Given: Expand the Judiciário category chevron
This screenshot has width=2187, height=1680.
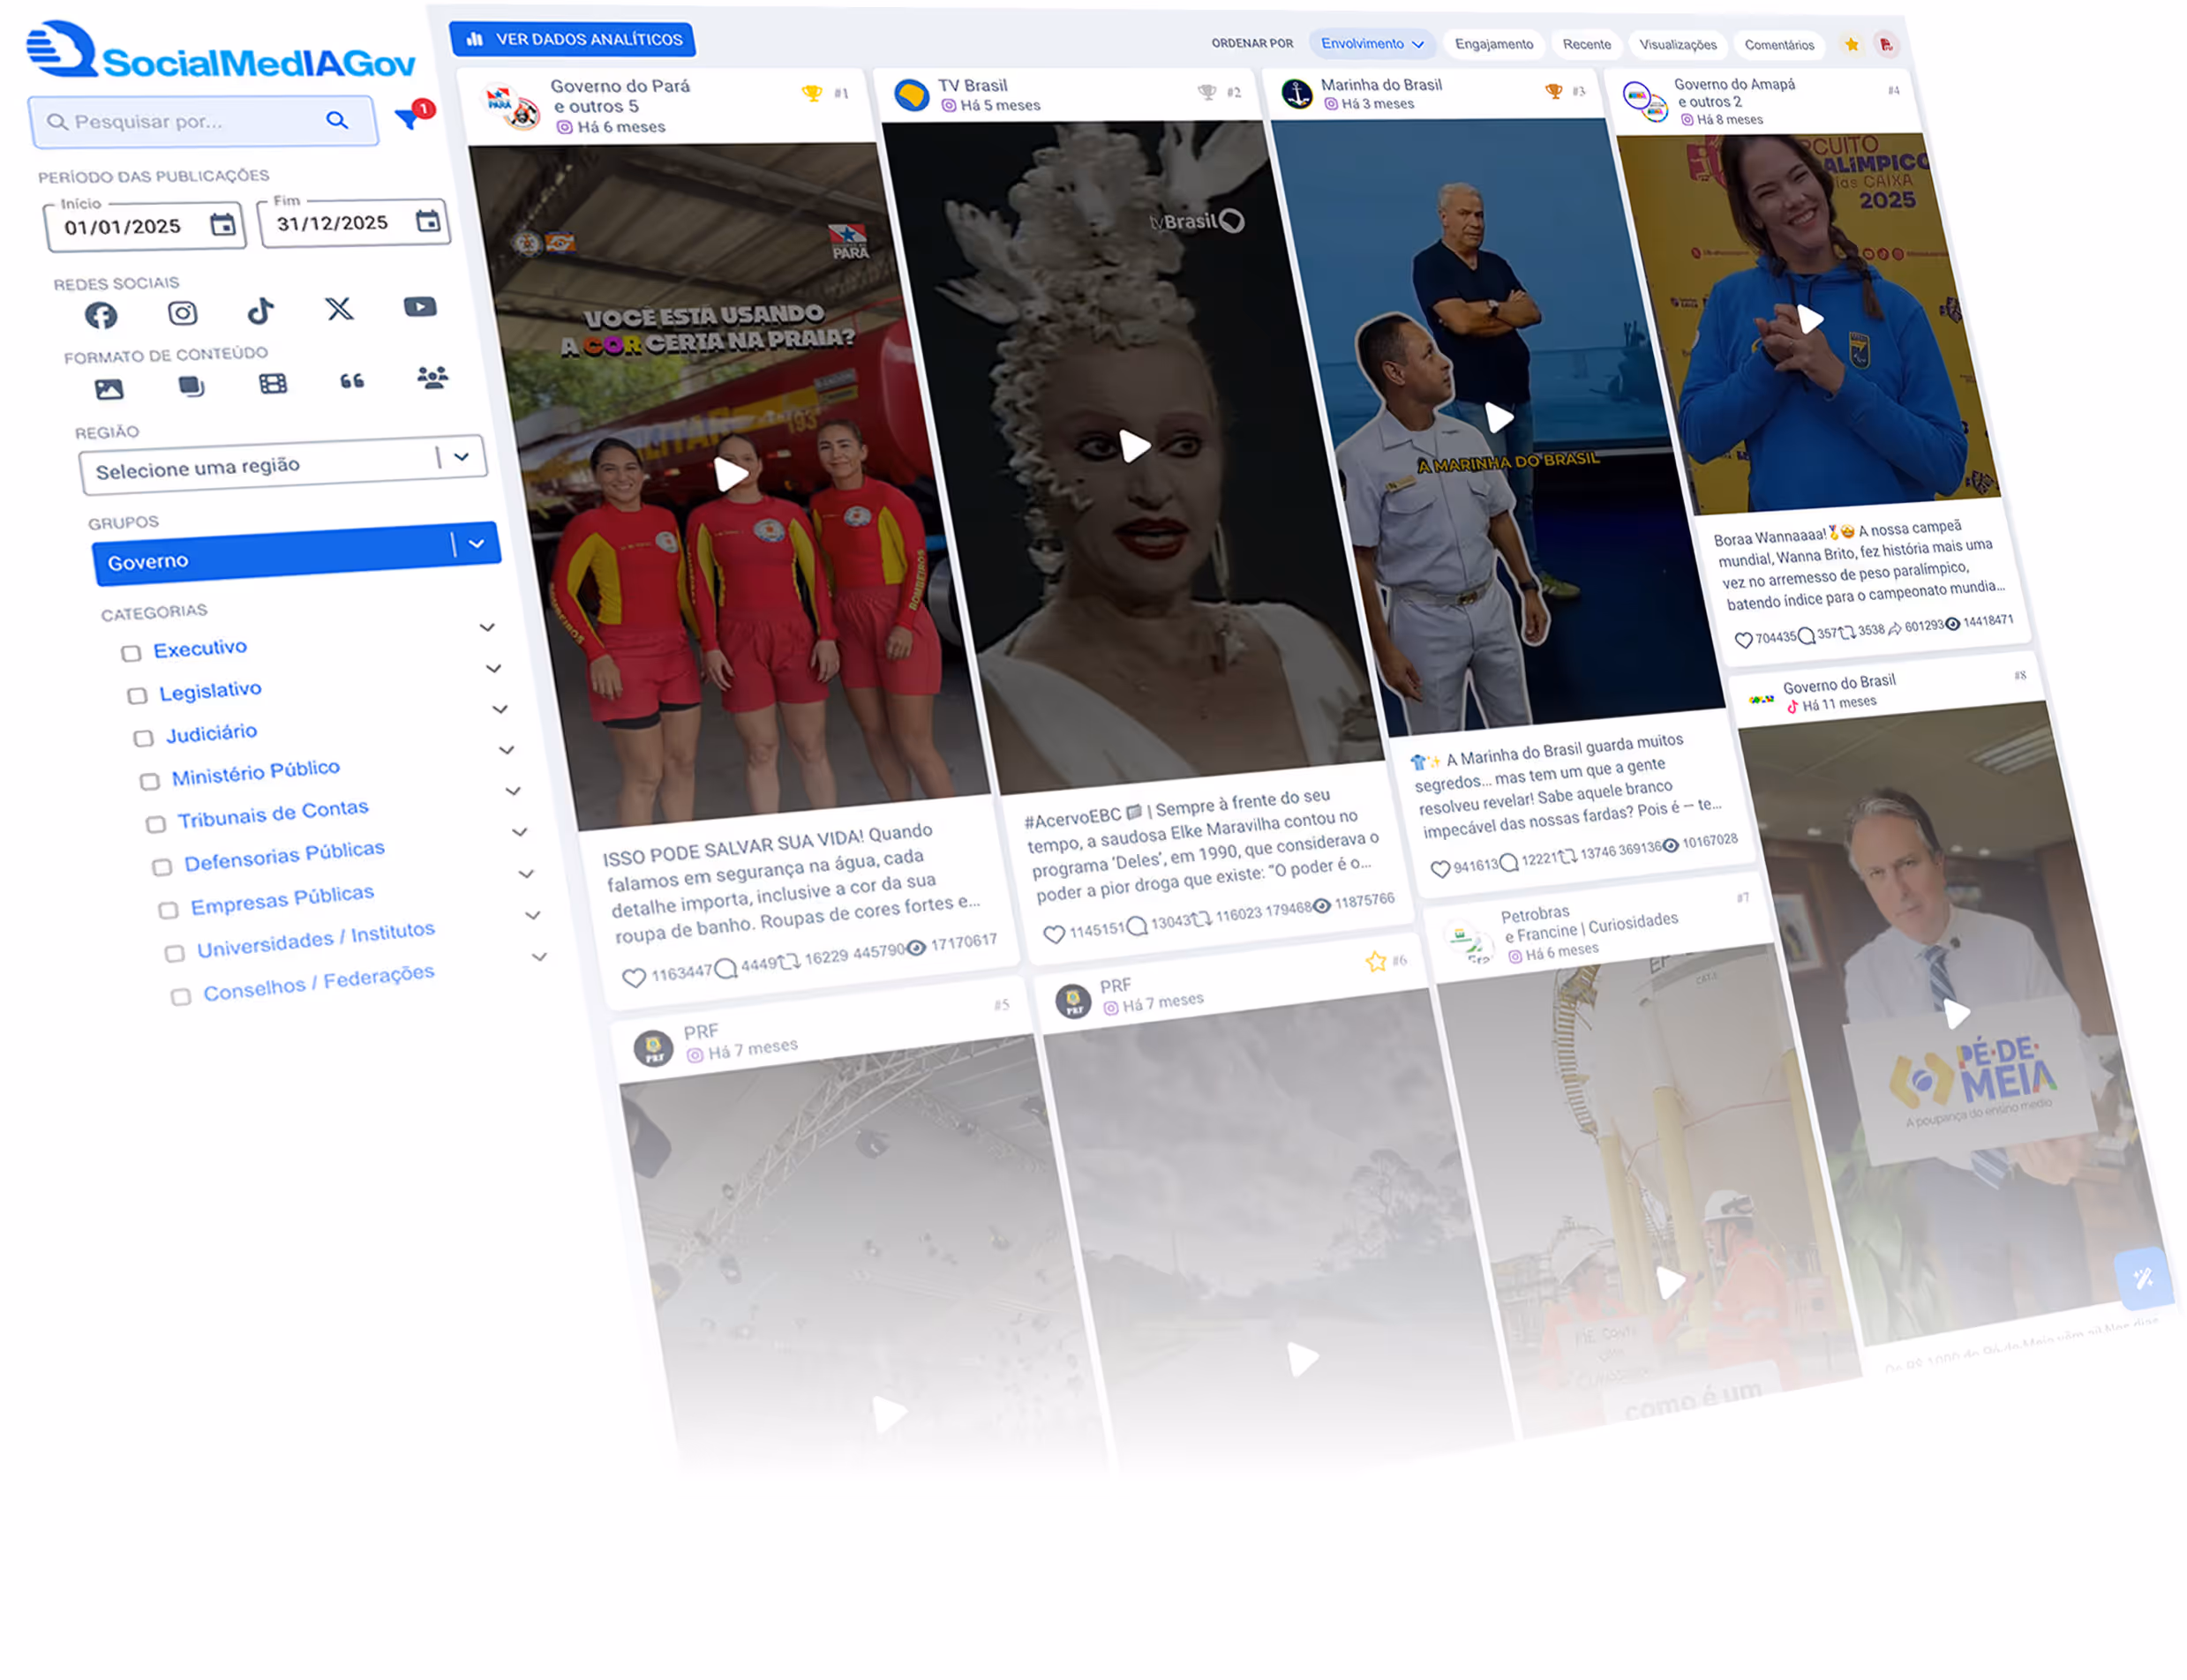Looking at the screenshot, I should (500, 709).
